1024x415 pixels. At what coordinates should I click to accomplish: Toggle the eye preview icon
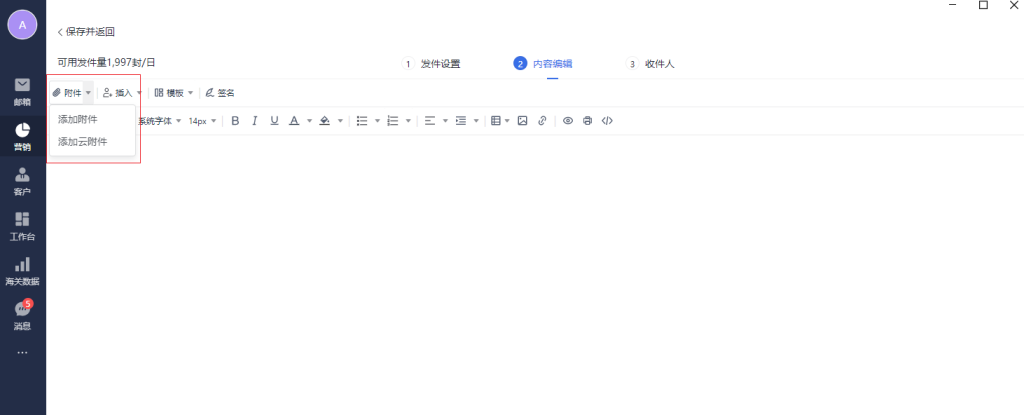point(567,121)
